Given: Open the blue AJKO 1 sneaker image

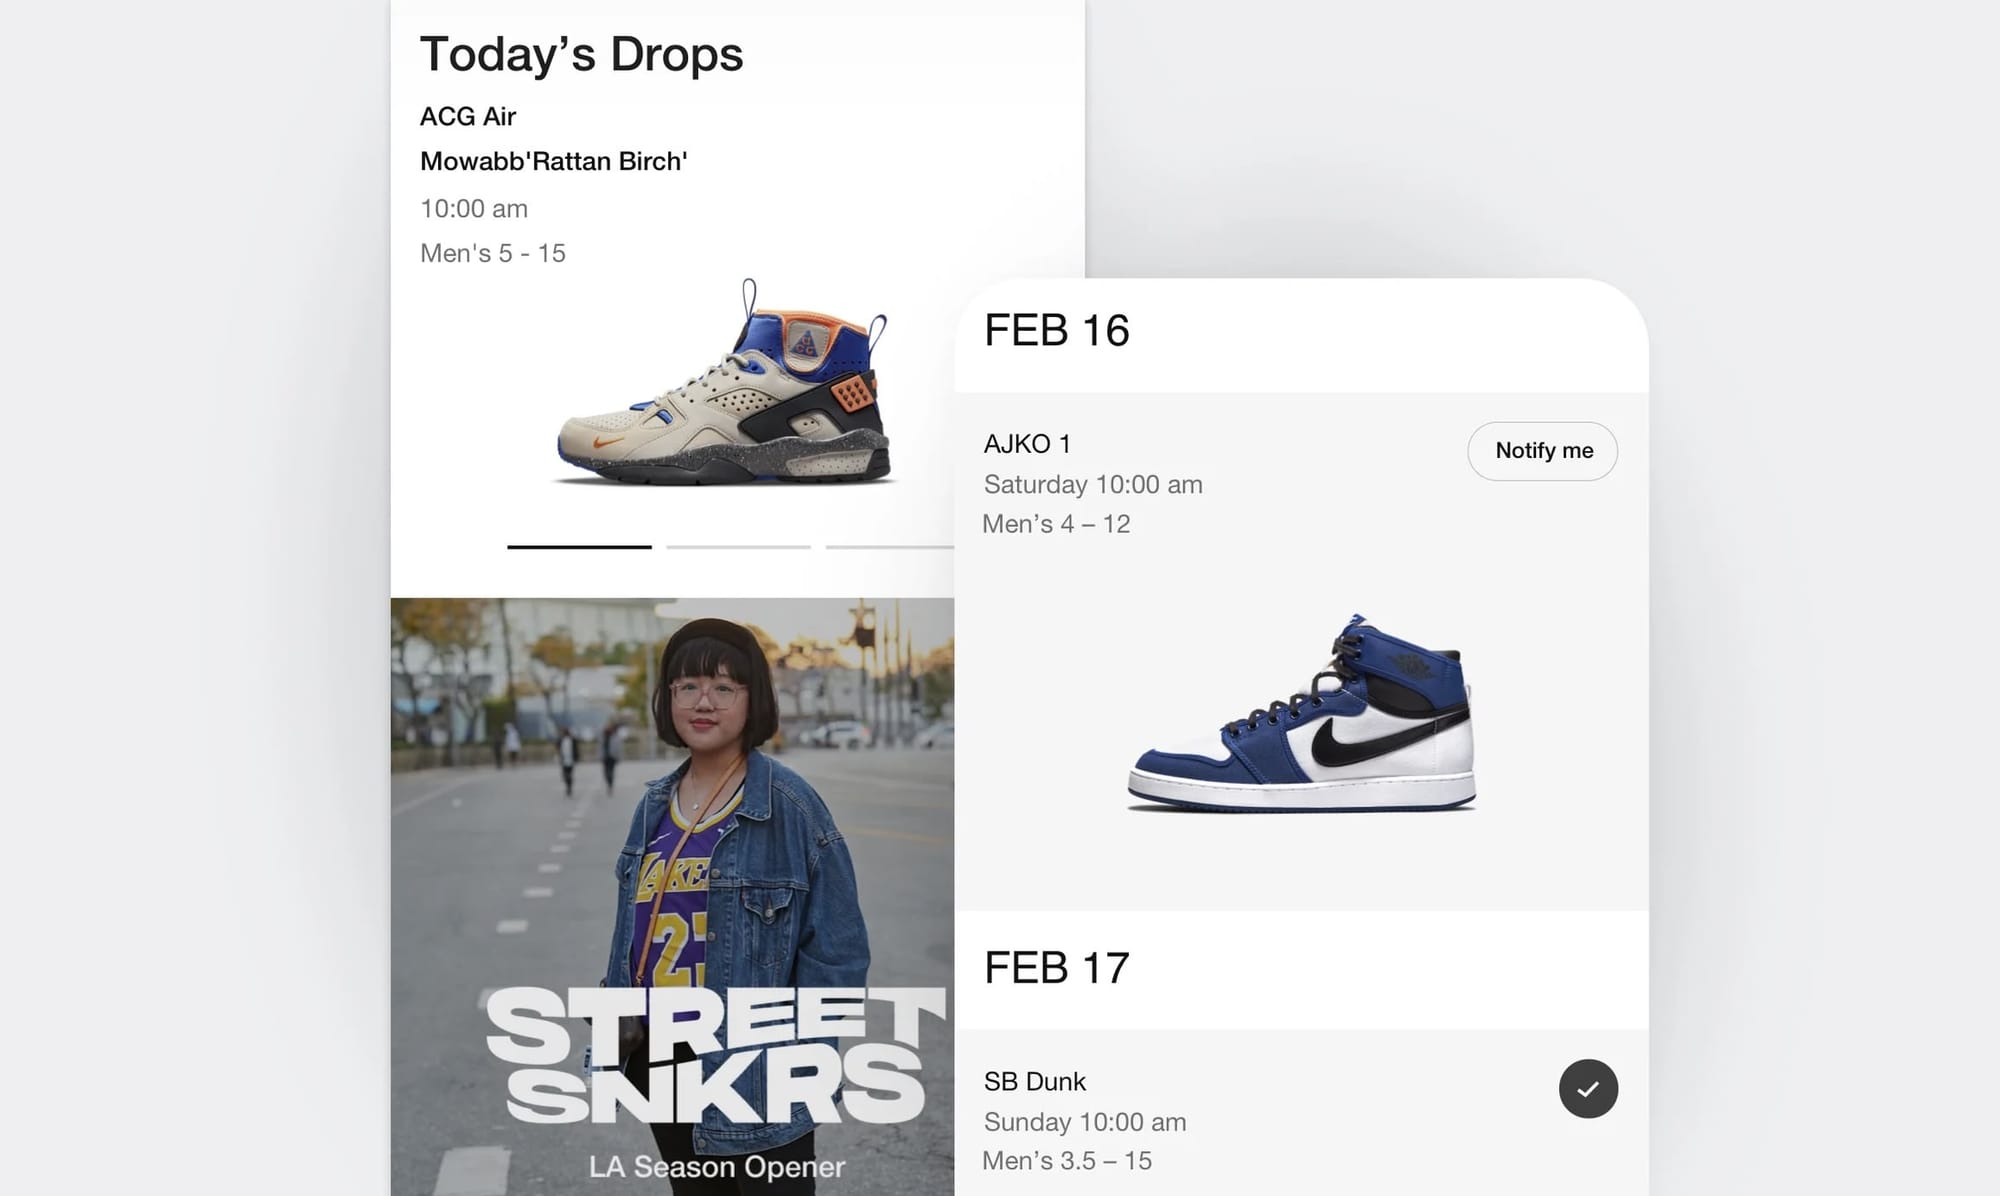Looking at the screenshot, I should pos(1302,713).
